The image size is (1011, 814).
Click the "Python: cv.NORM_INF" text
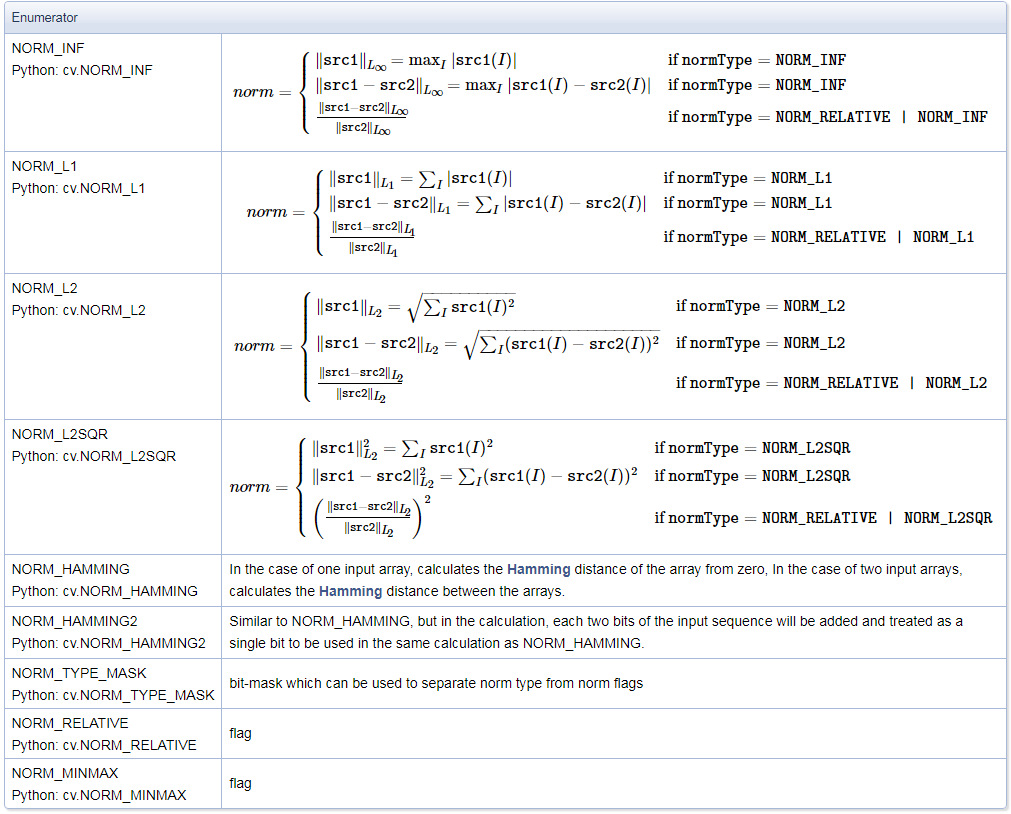[x=82, y=70]
